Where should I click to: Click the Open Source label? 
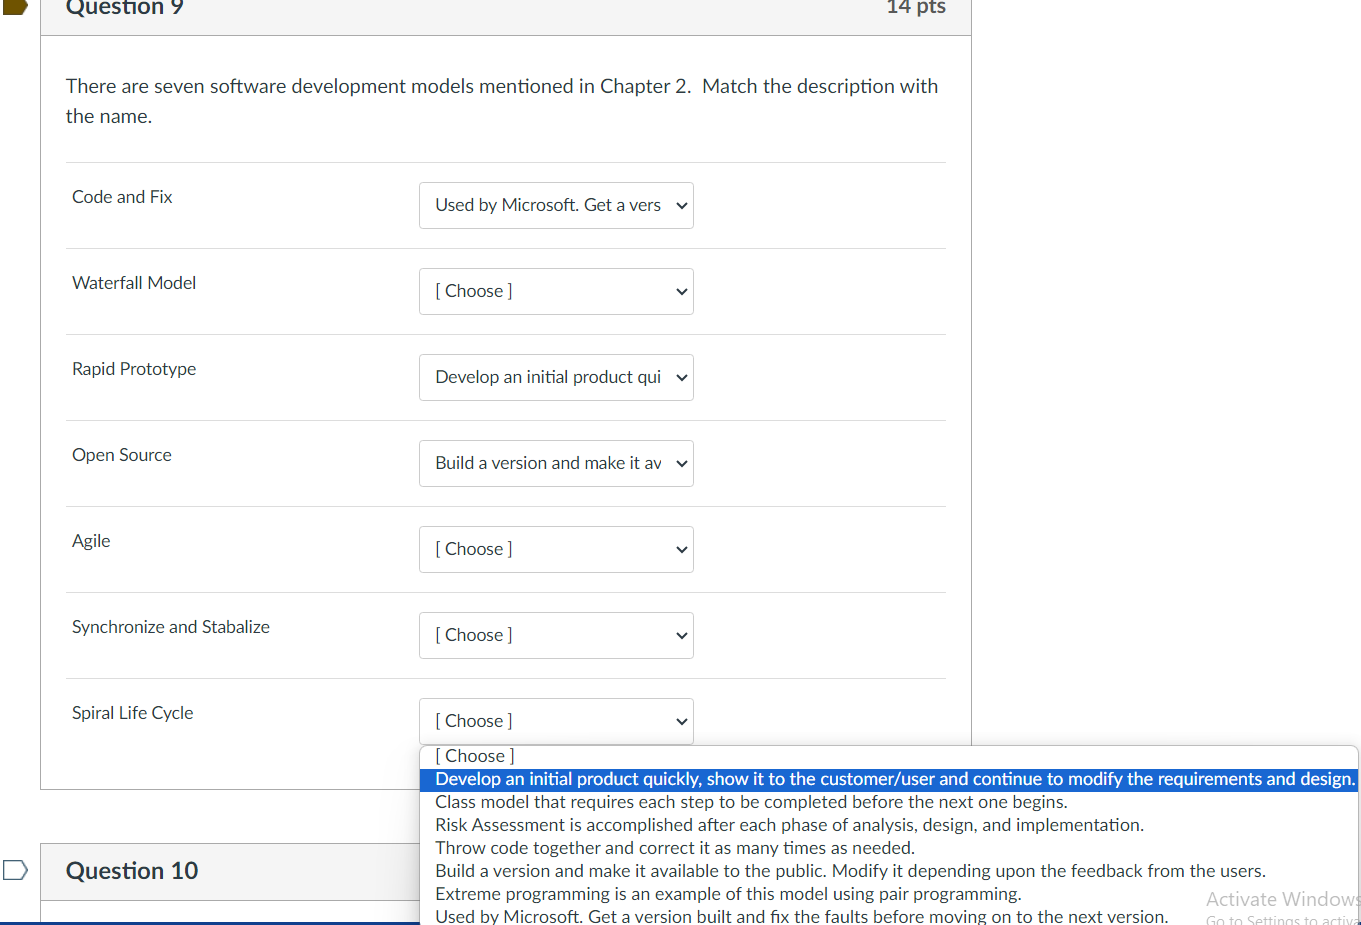[x=122, y=455]
